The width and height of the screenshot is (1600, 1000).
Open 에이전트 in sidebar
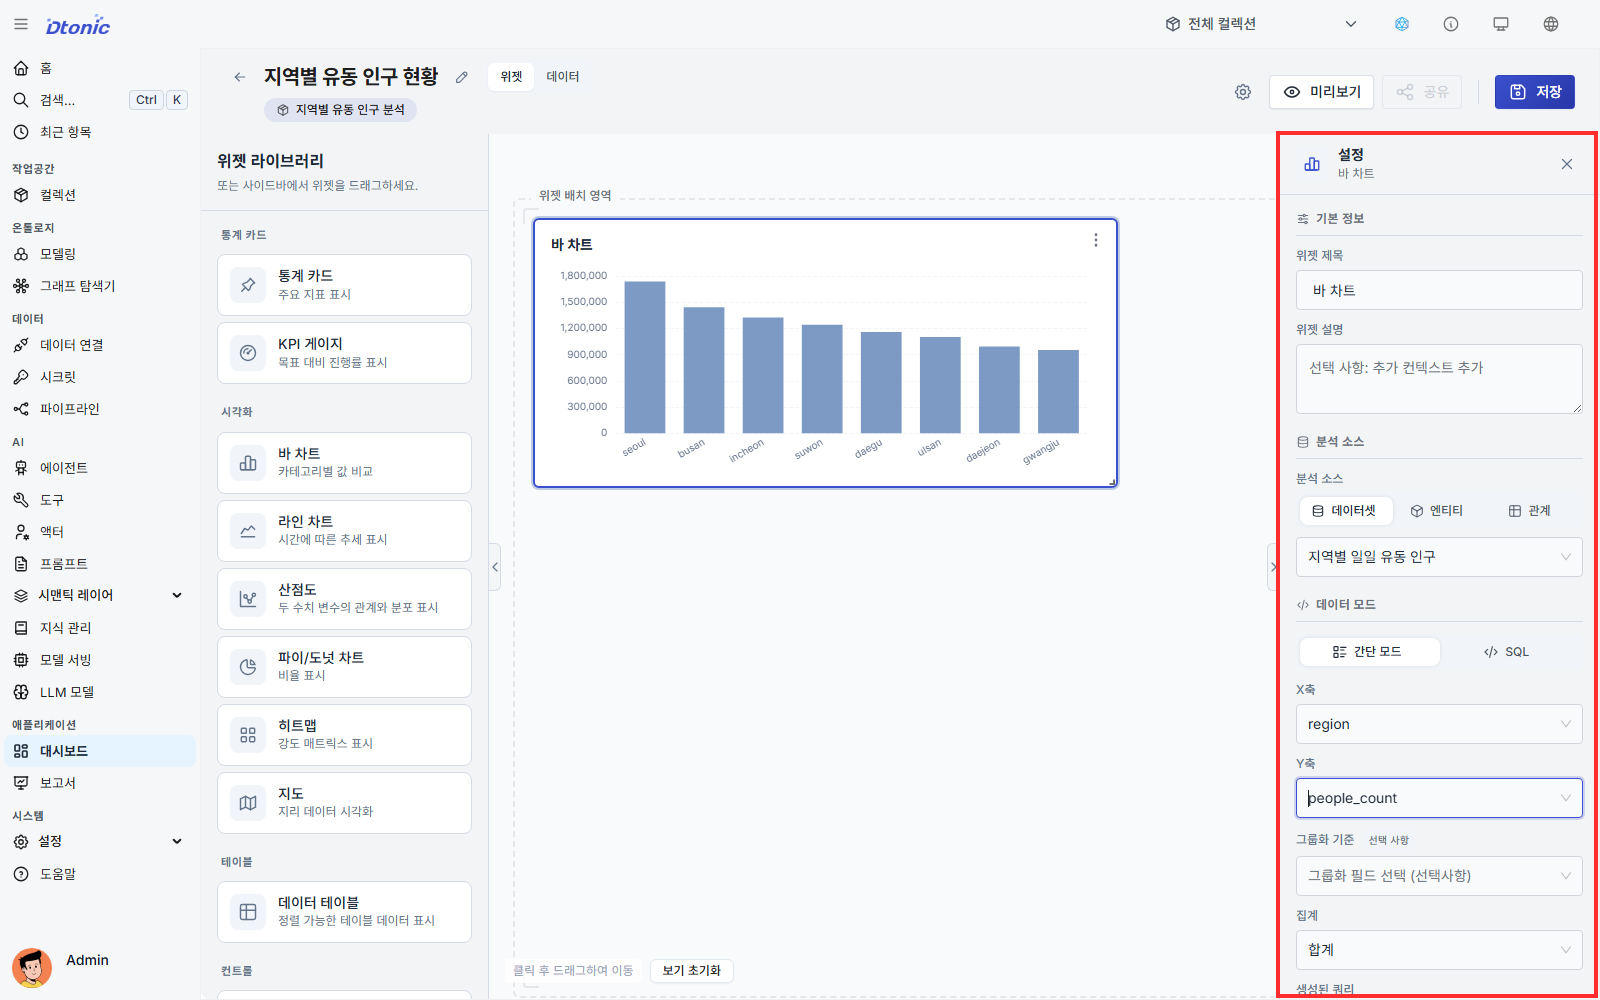pos(100,468)
